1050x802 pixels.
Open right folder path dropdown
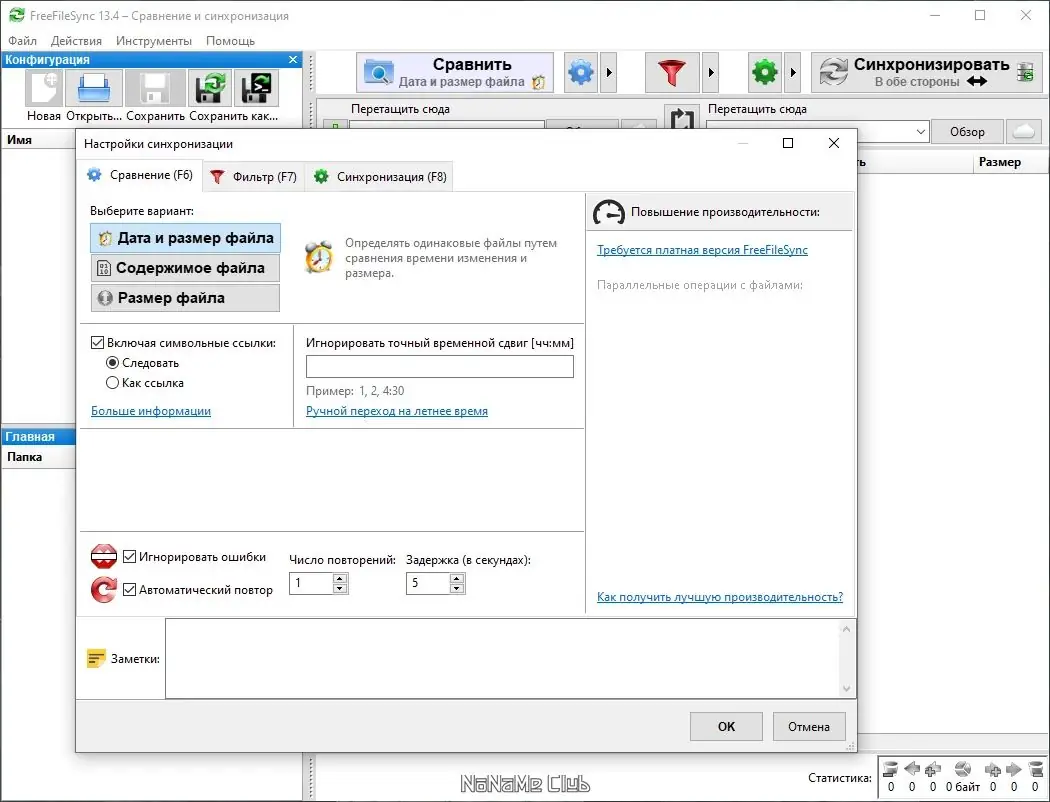pos(921,132)
